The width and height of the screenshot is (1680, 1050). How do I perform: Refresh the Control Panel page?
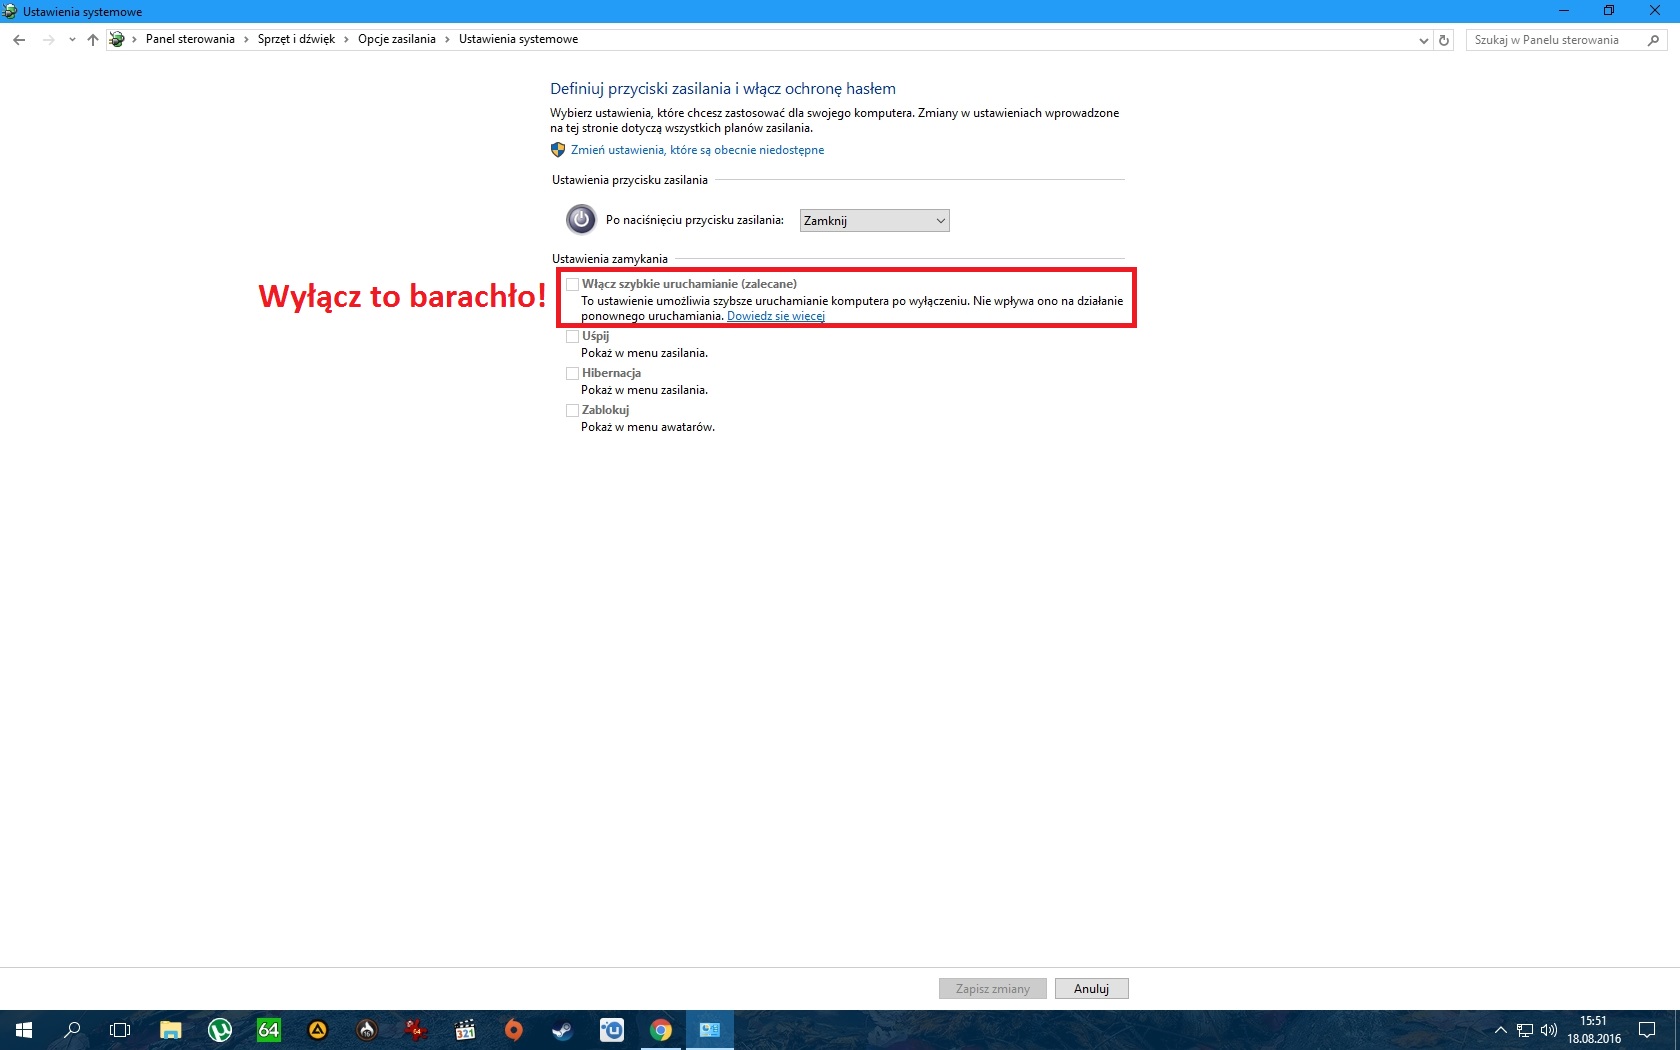pos(1443,40)
